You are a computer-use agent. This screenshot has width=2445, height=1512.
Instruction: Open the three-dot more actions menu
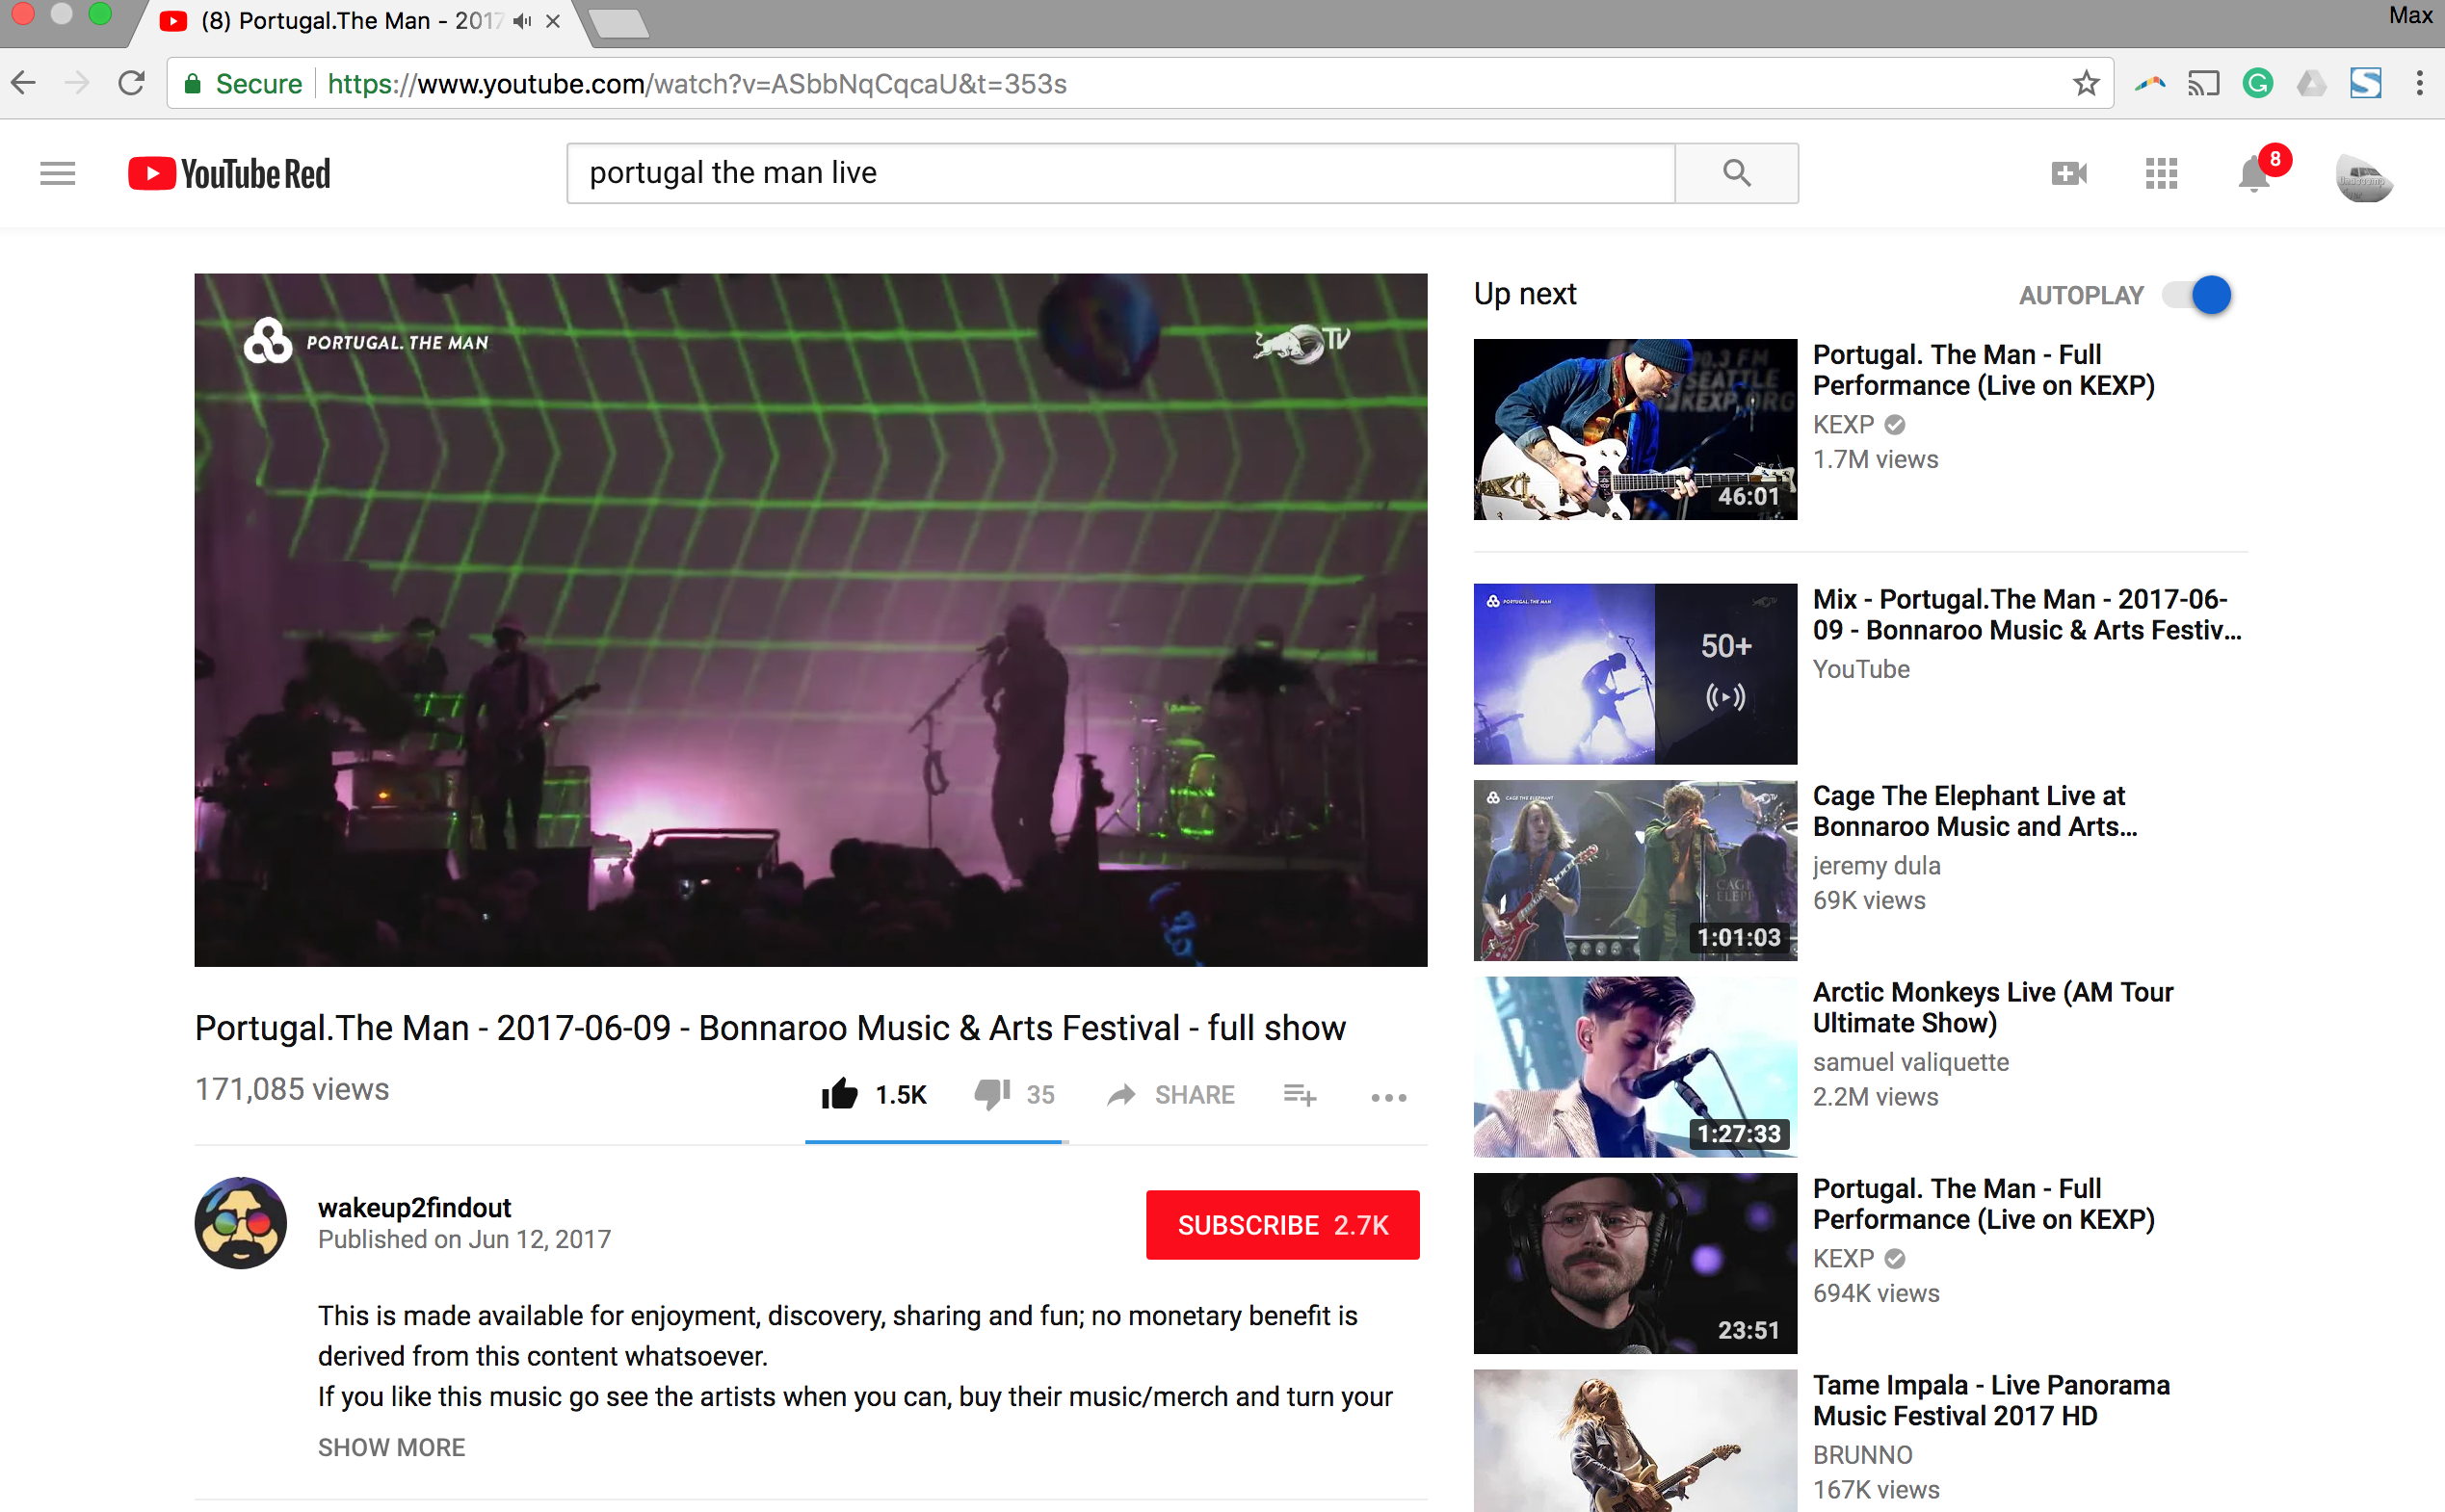click(1388, 1097)
